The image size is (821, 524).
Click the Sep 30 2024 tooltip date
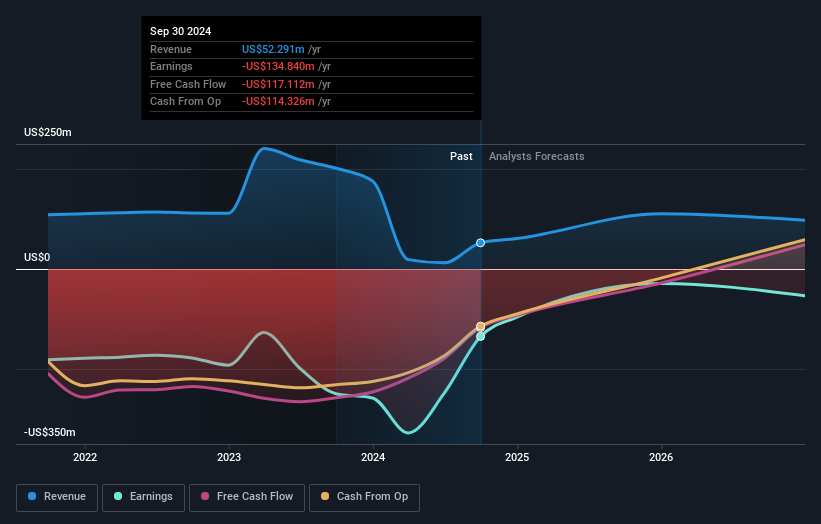(180, 31)
